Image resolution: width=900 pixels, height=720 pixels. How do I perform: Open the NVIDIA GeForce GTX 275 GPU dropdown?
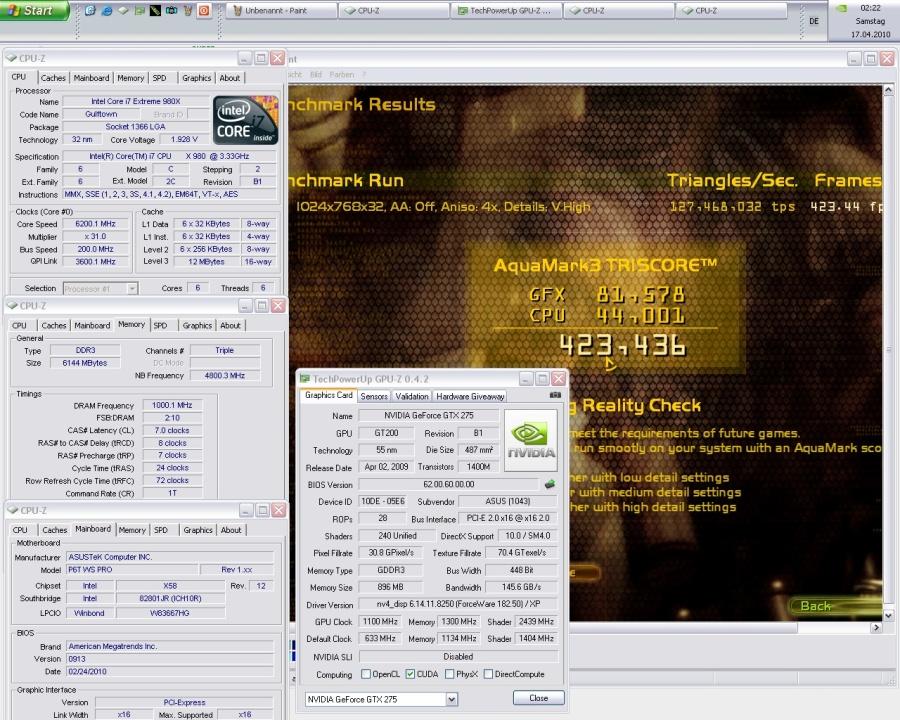452,699
